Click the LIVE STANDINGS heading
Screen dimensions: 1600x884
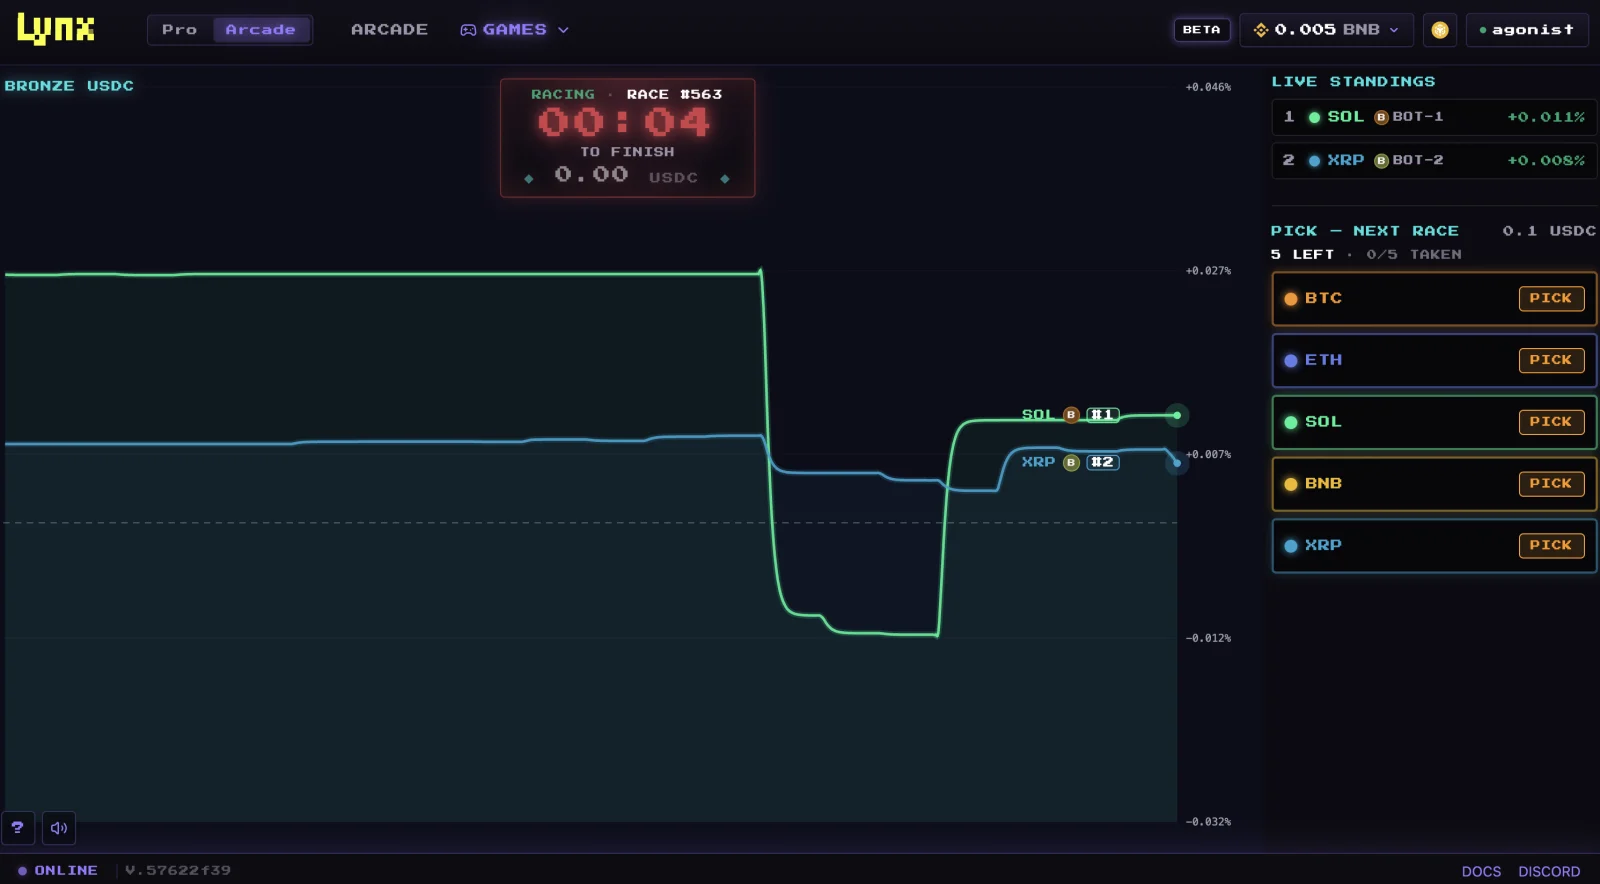pyautogui.click(x=1353, y=82)
